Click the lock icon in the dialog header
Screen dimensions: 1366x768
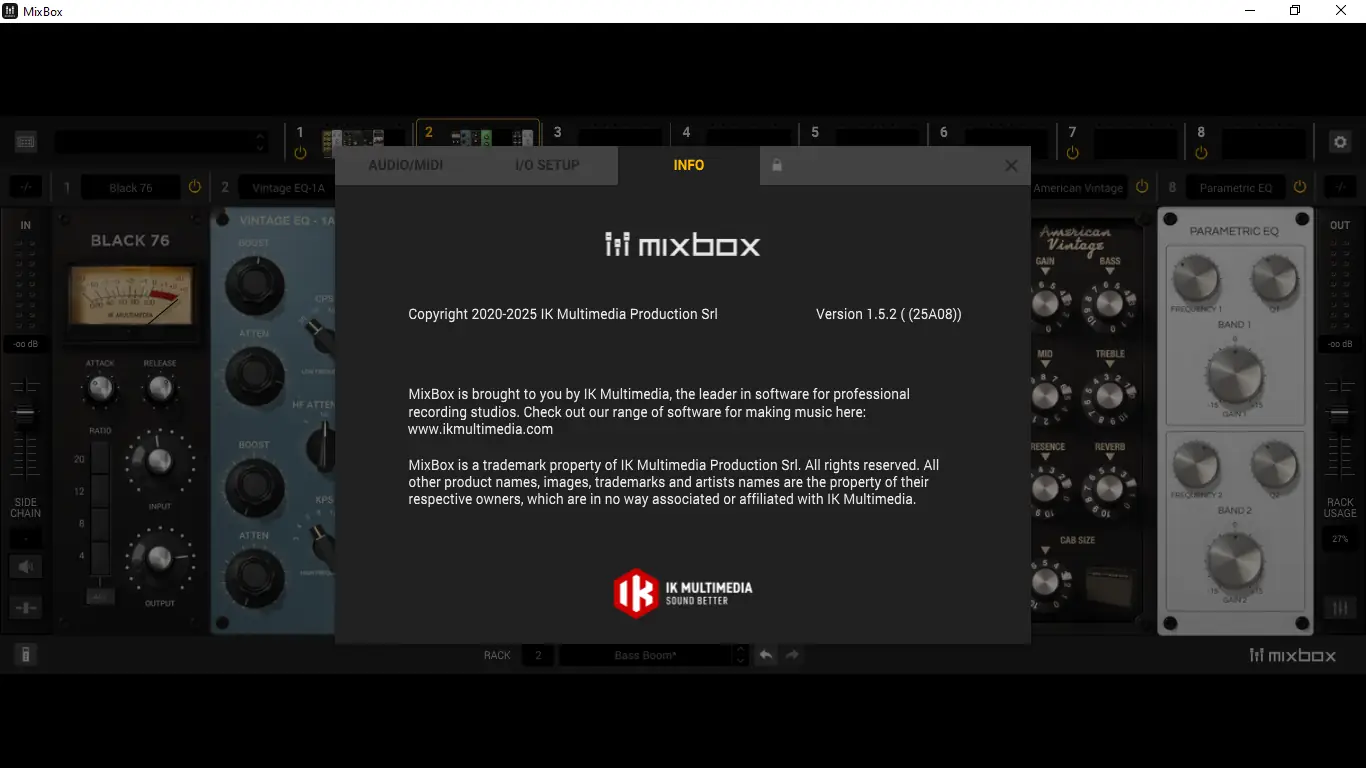(x=776, y=165)
